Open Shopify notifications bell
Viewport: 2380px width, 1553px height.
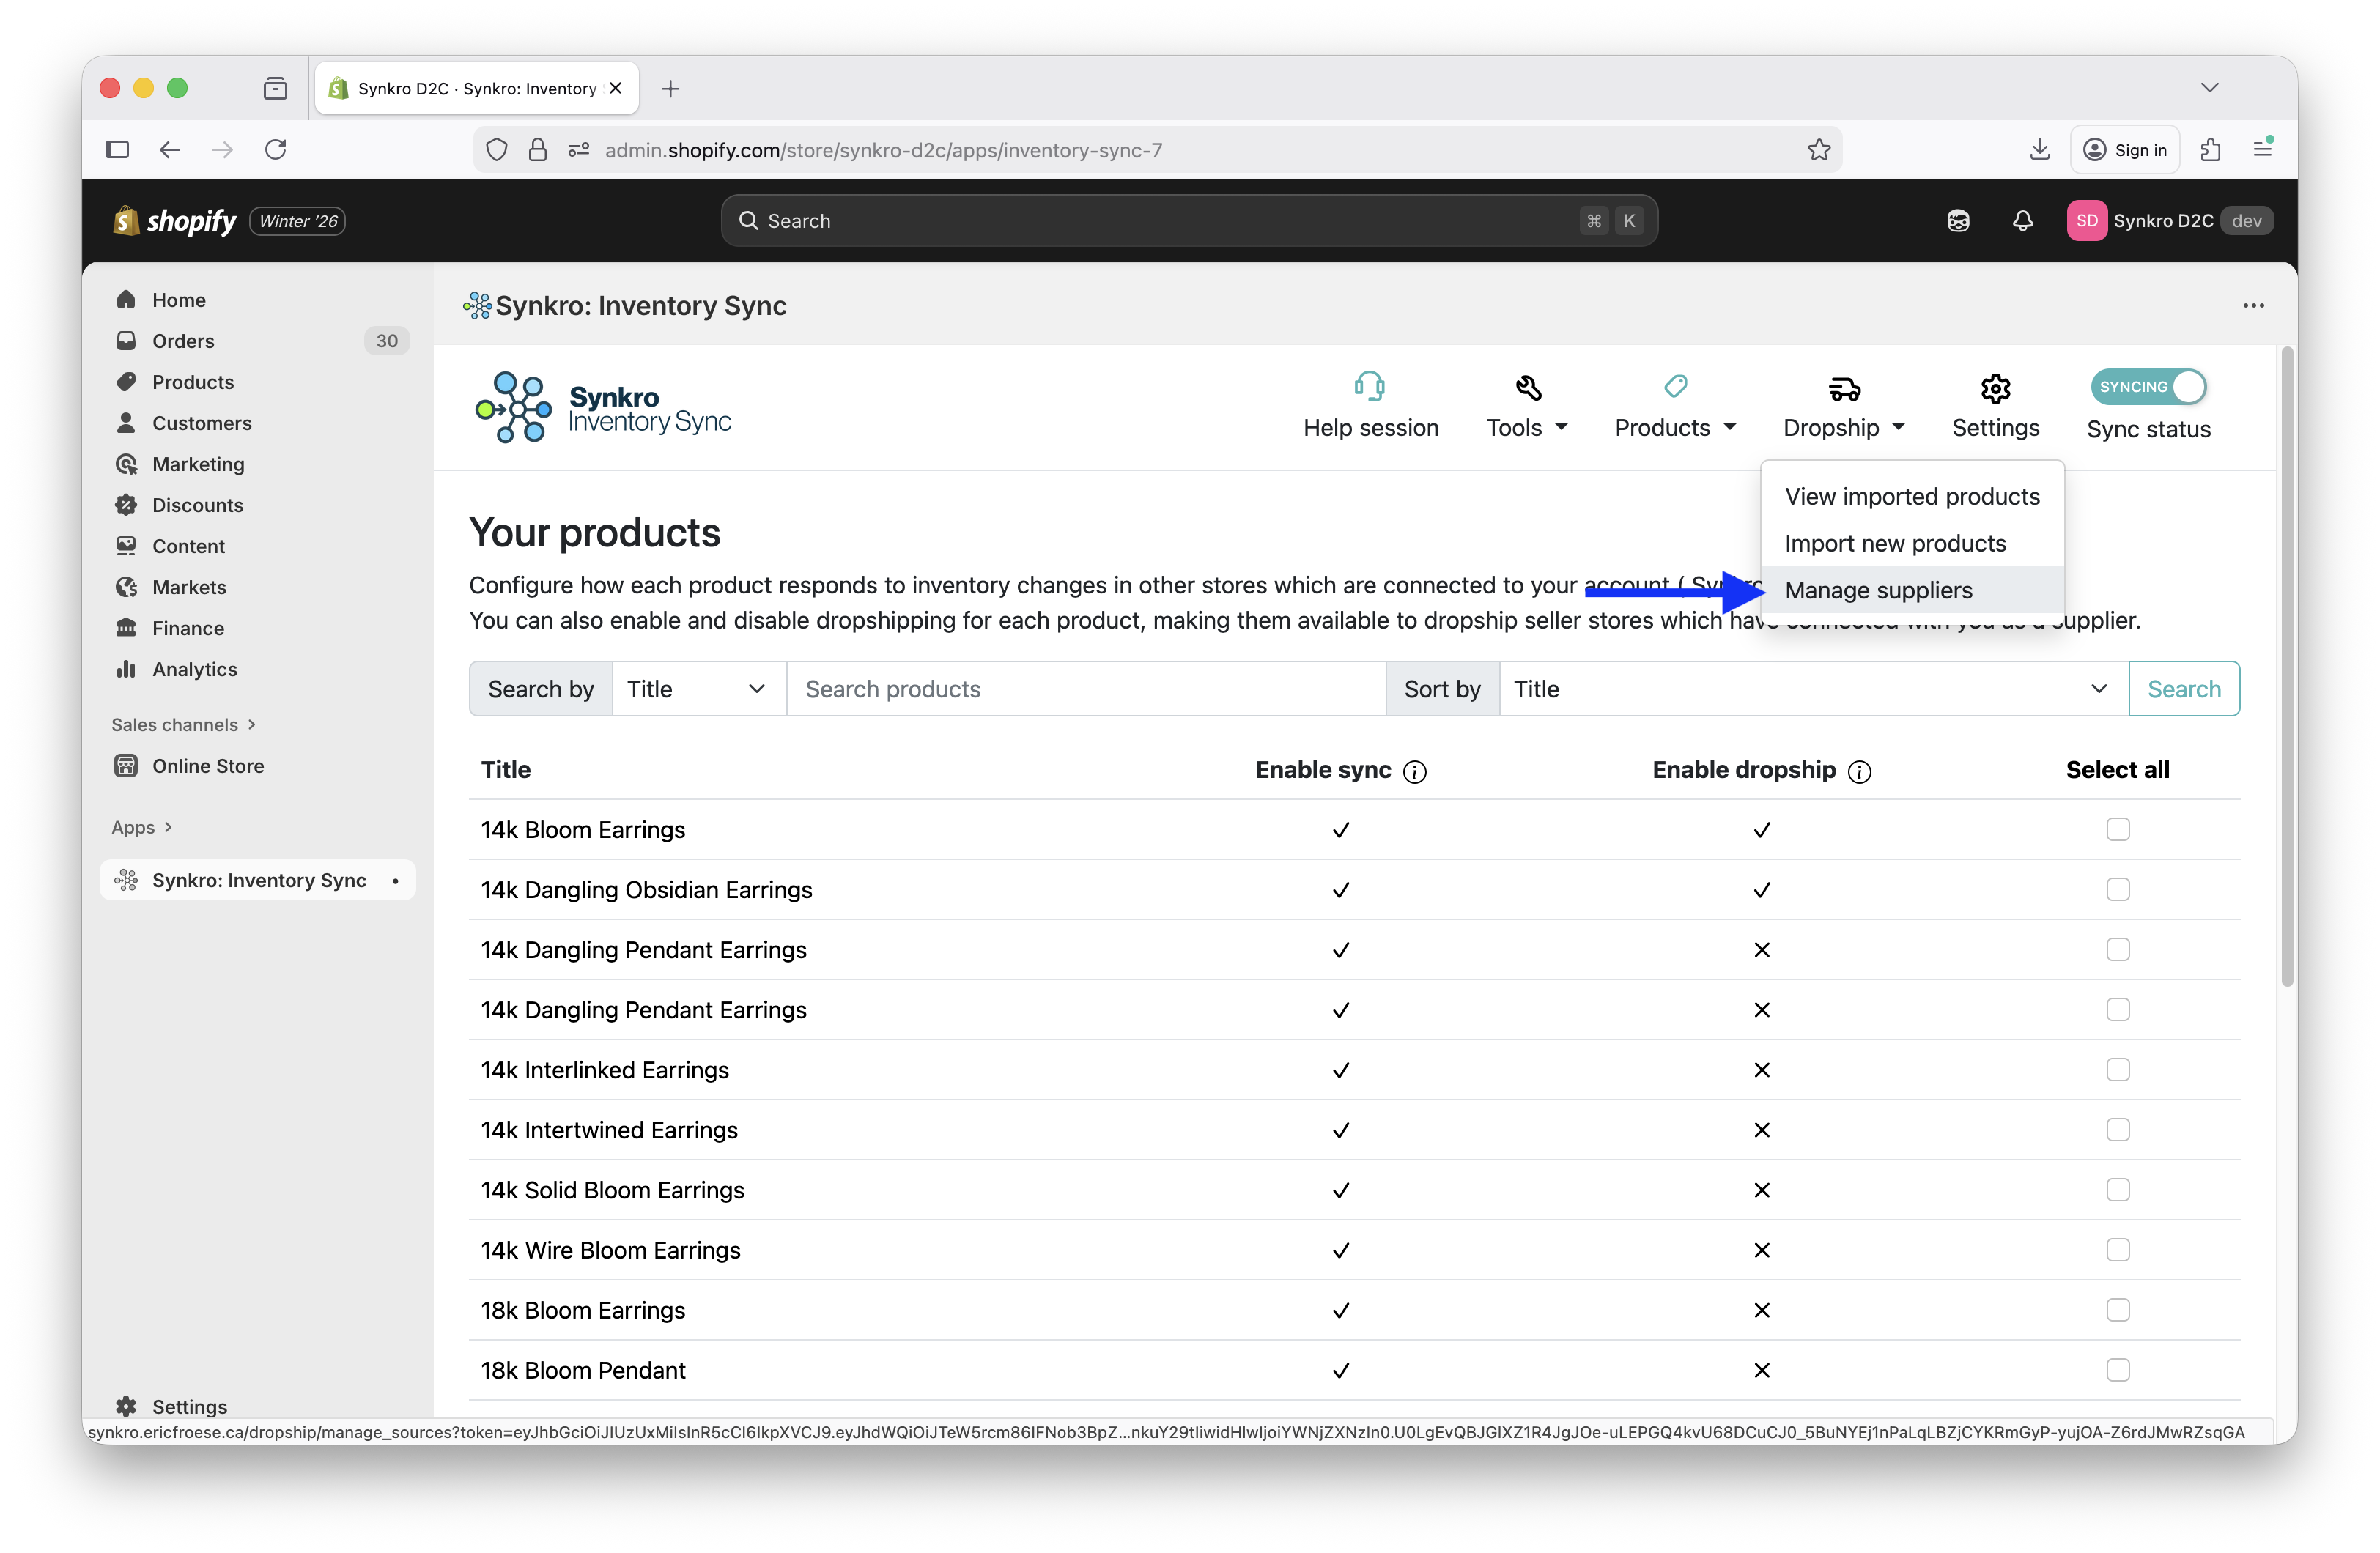[x=2022, y=220]
